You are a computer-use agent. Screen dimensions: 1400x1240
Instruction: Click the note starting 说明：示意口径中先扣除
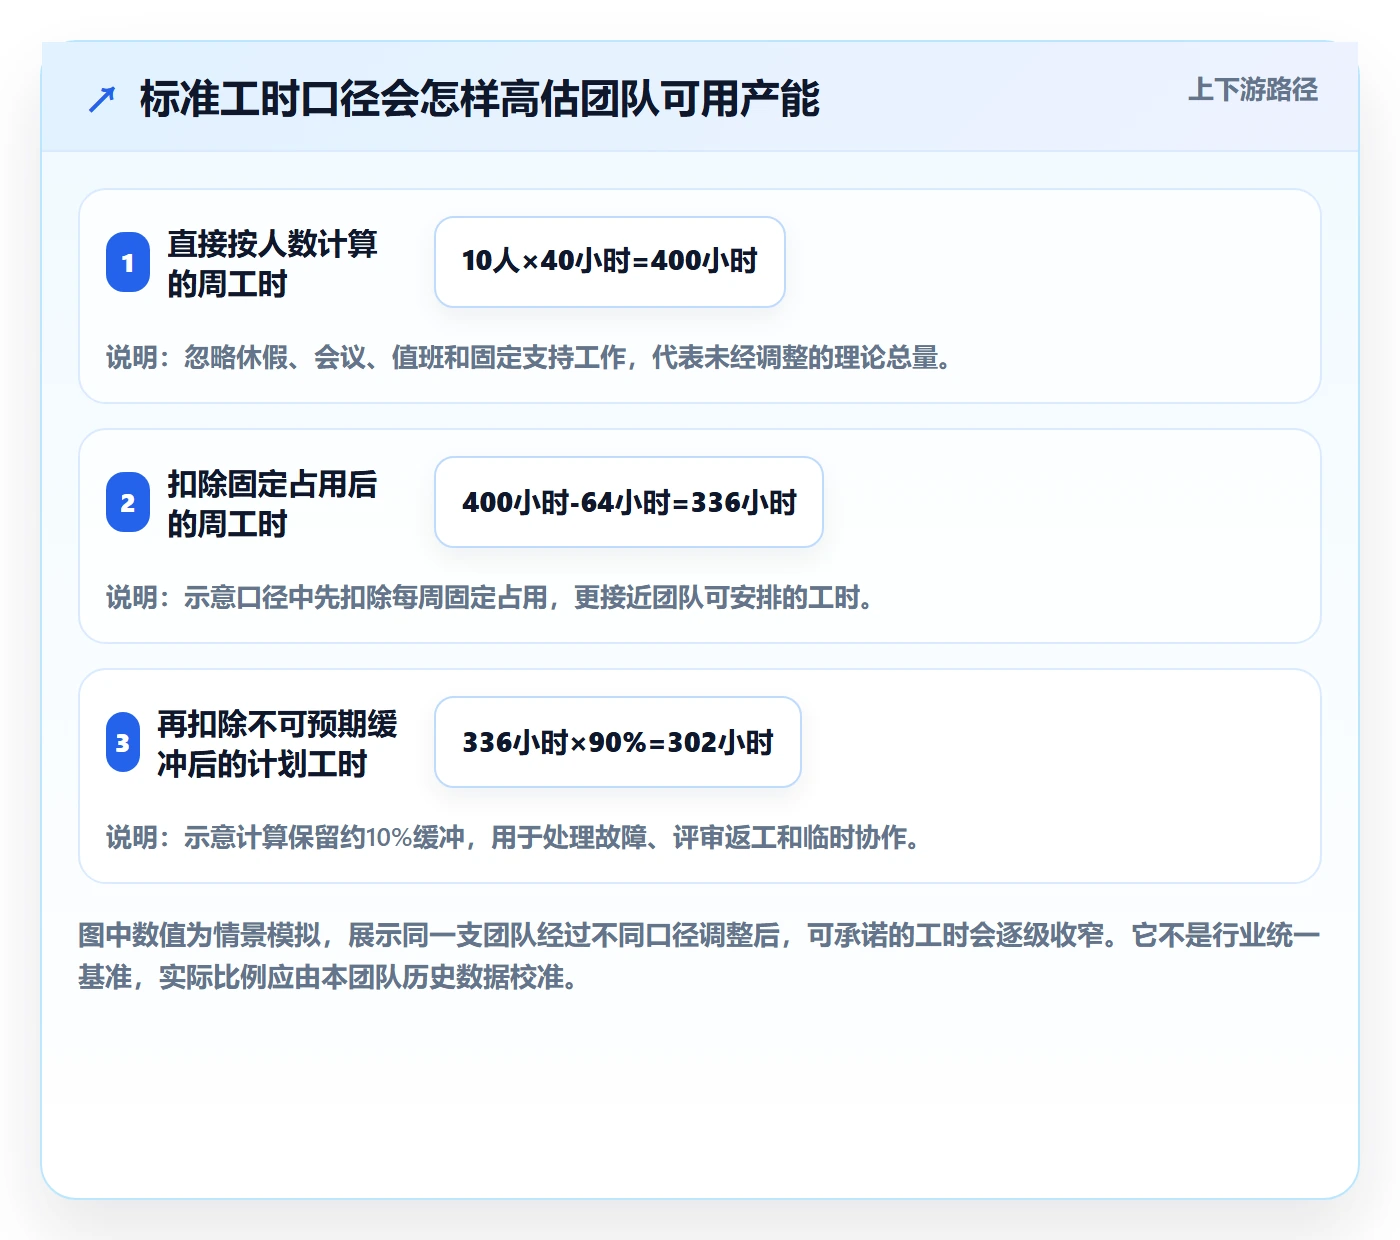click(x=489, y=597)
